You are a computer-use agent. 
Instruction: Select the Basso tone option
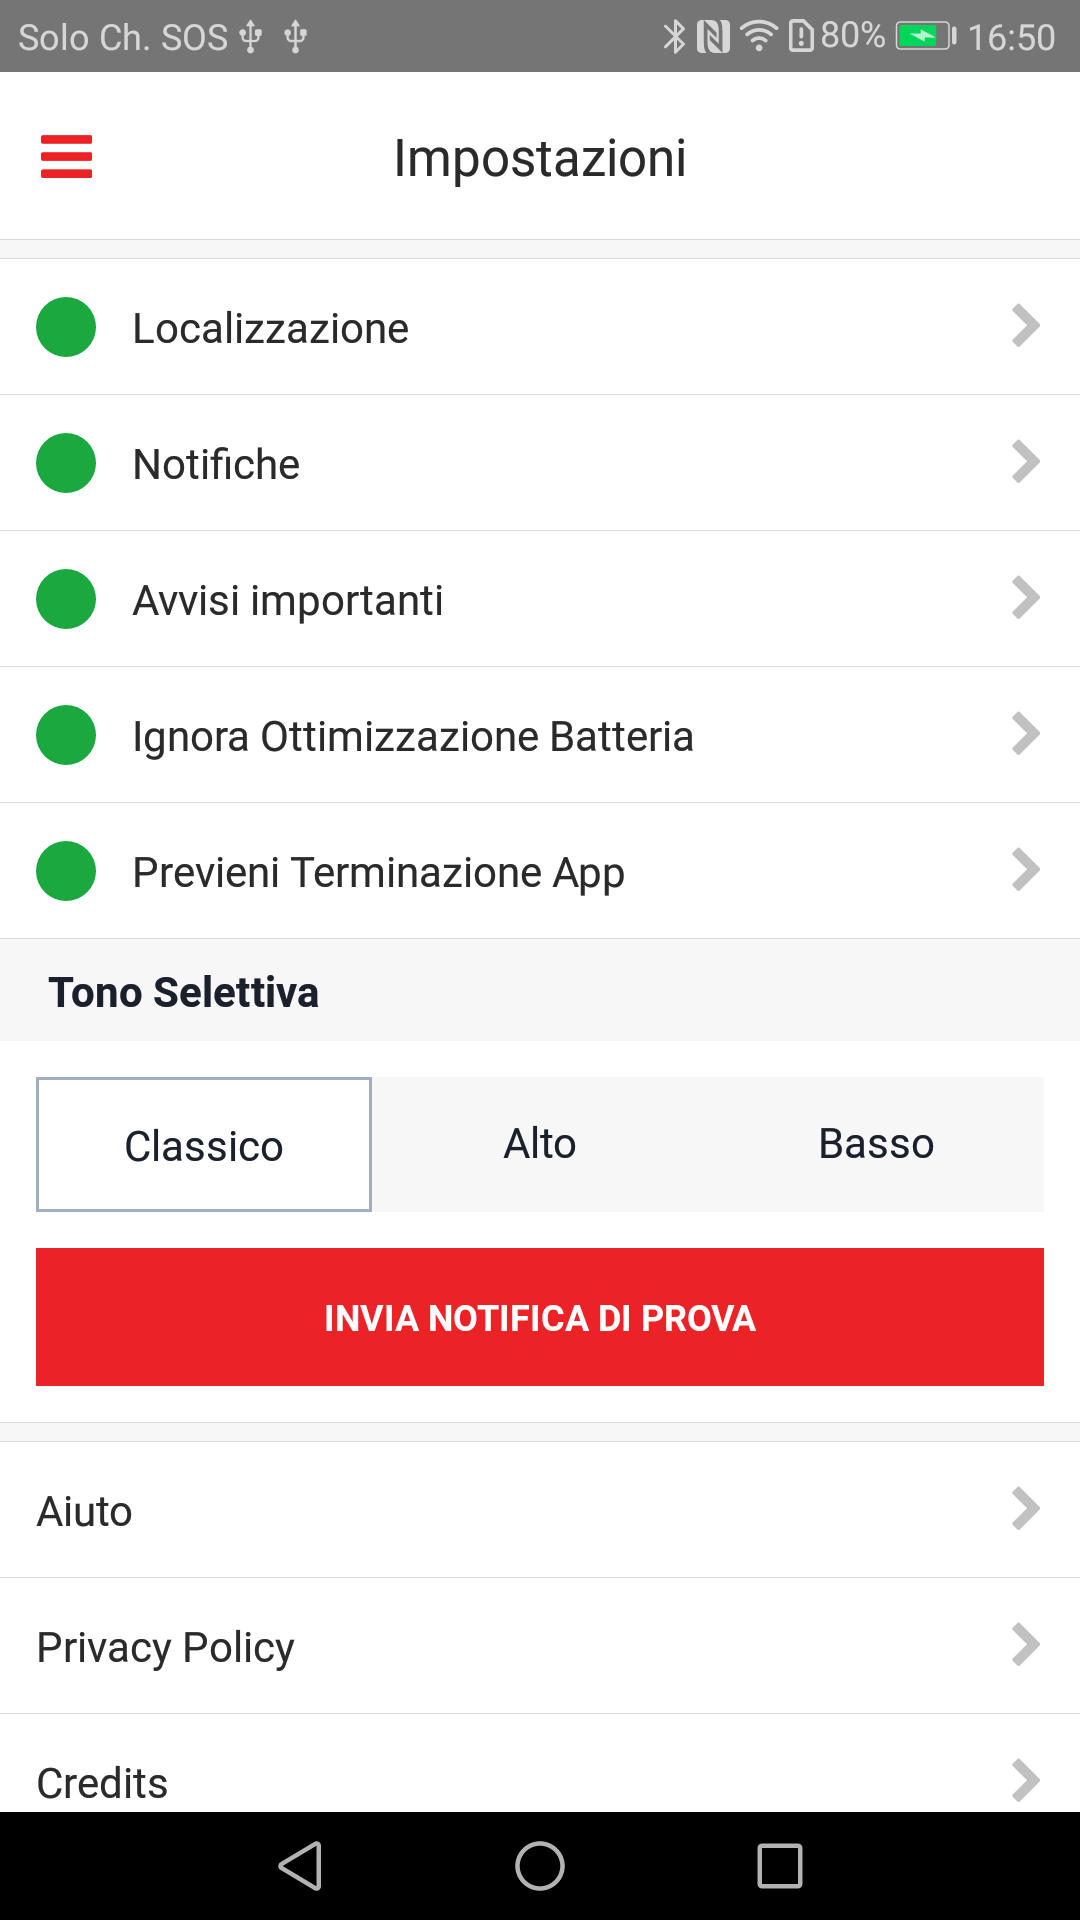(x=876, y=1144)
